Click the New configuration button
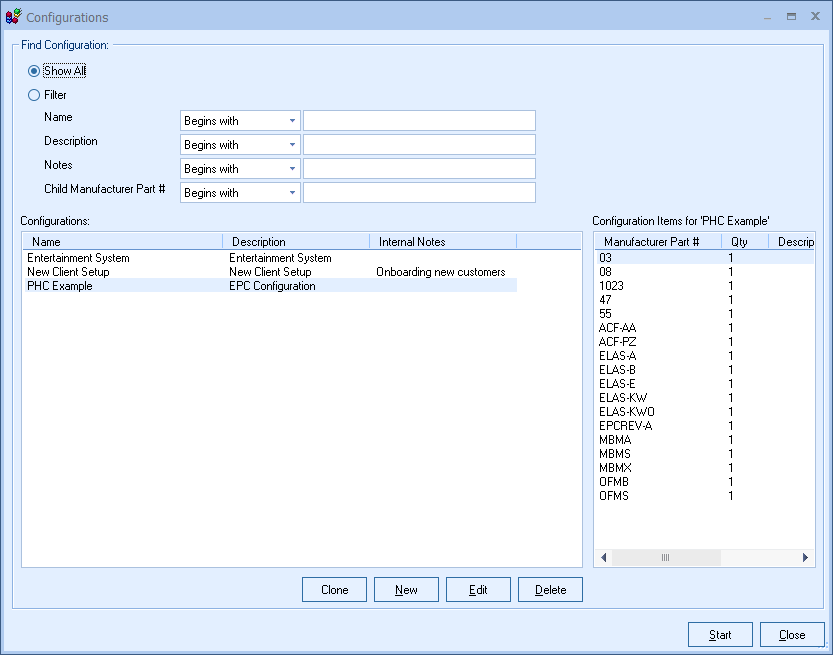The image size is (833, 655). 406,590
